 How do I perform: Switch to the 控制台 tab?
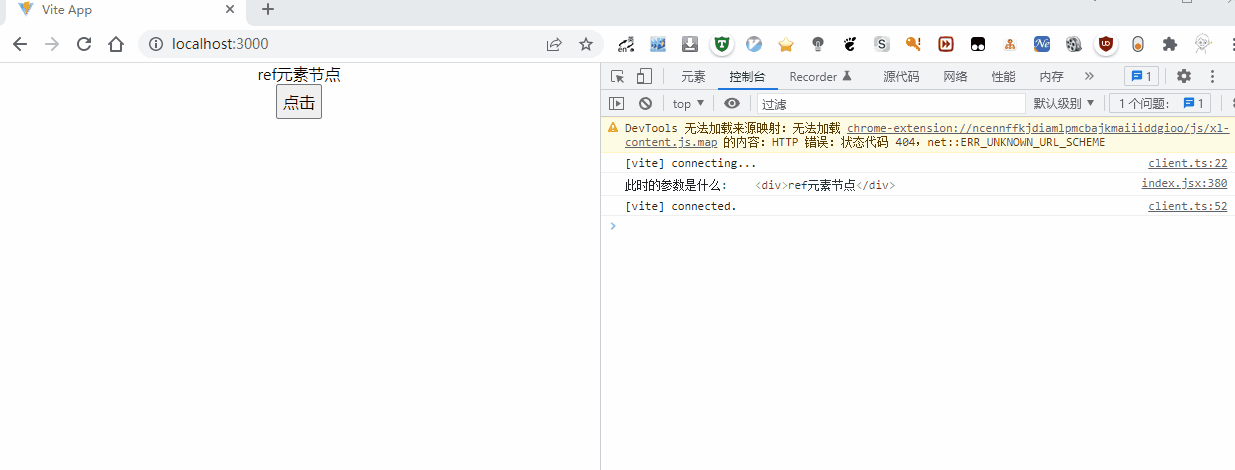tap(747, 76)
